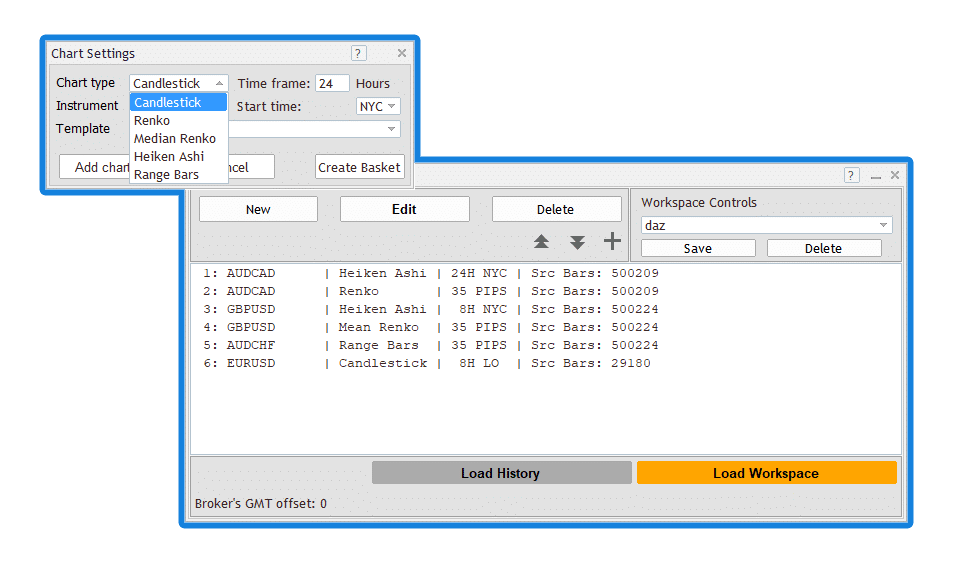The width and height of the screenshot is (957, 584).
Task: Open the Template dropdown
Action: (x=390, y=129)
